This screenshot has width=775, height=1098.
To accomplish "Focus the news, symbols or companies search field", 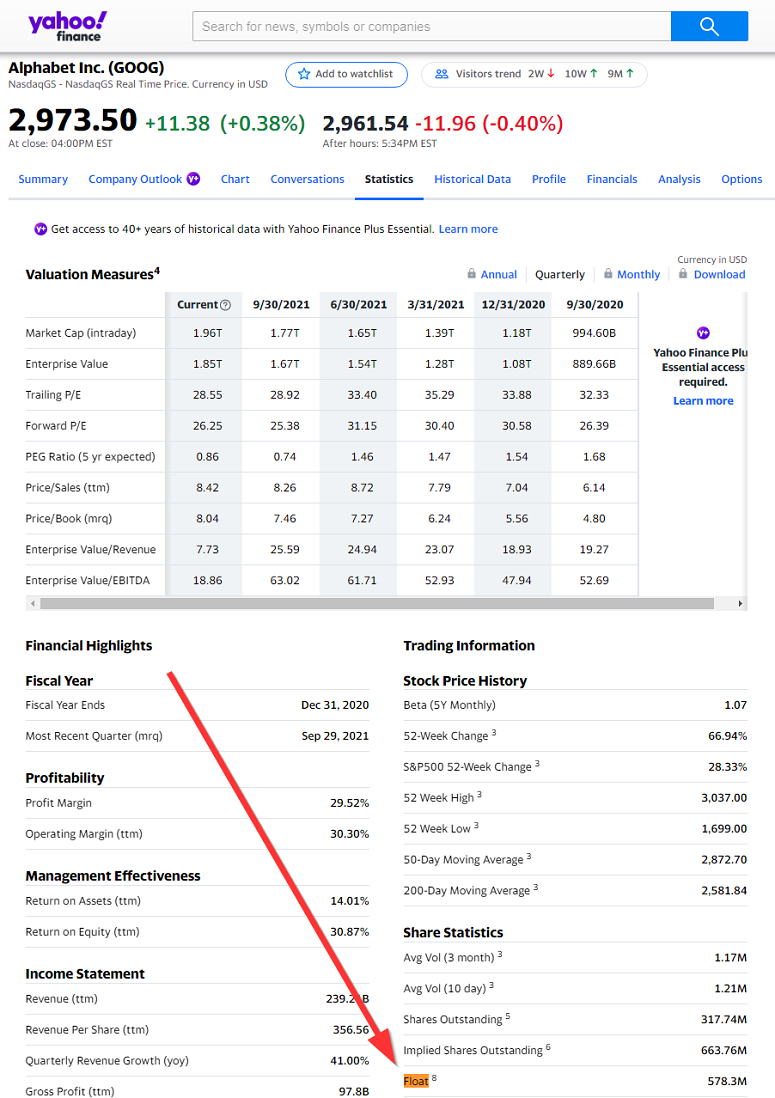I will coord(431,27).
